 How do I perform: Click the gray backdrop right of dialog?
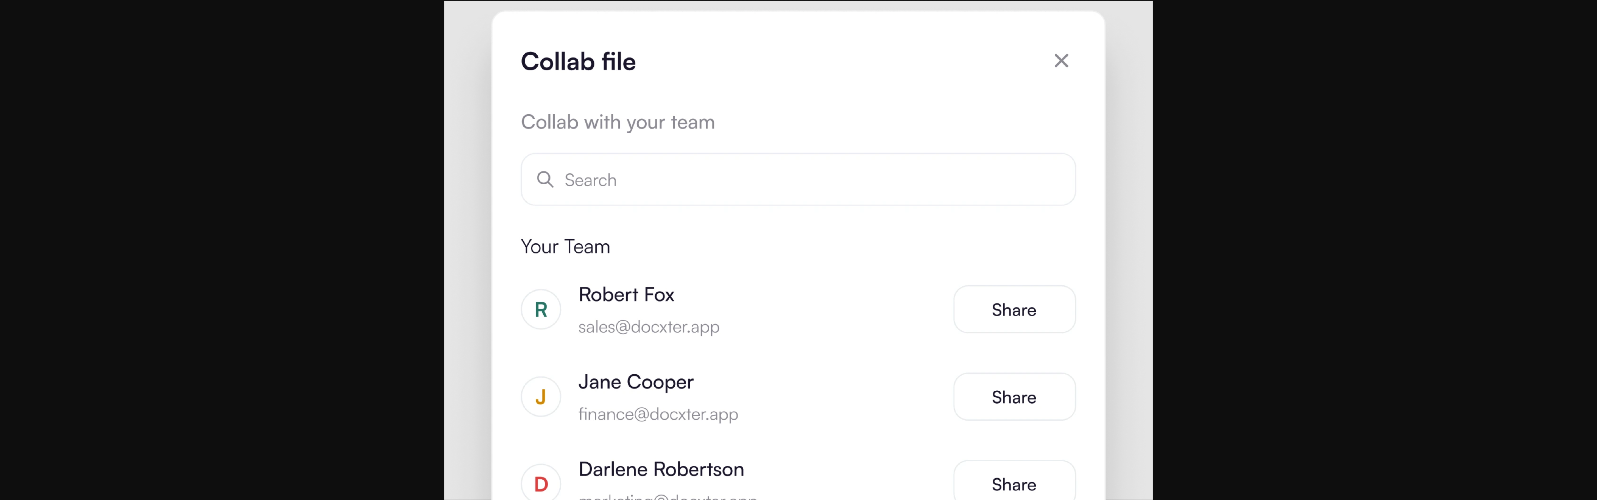[1129, 250]
